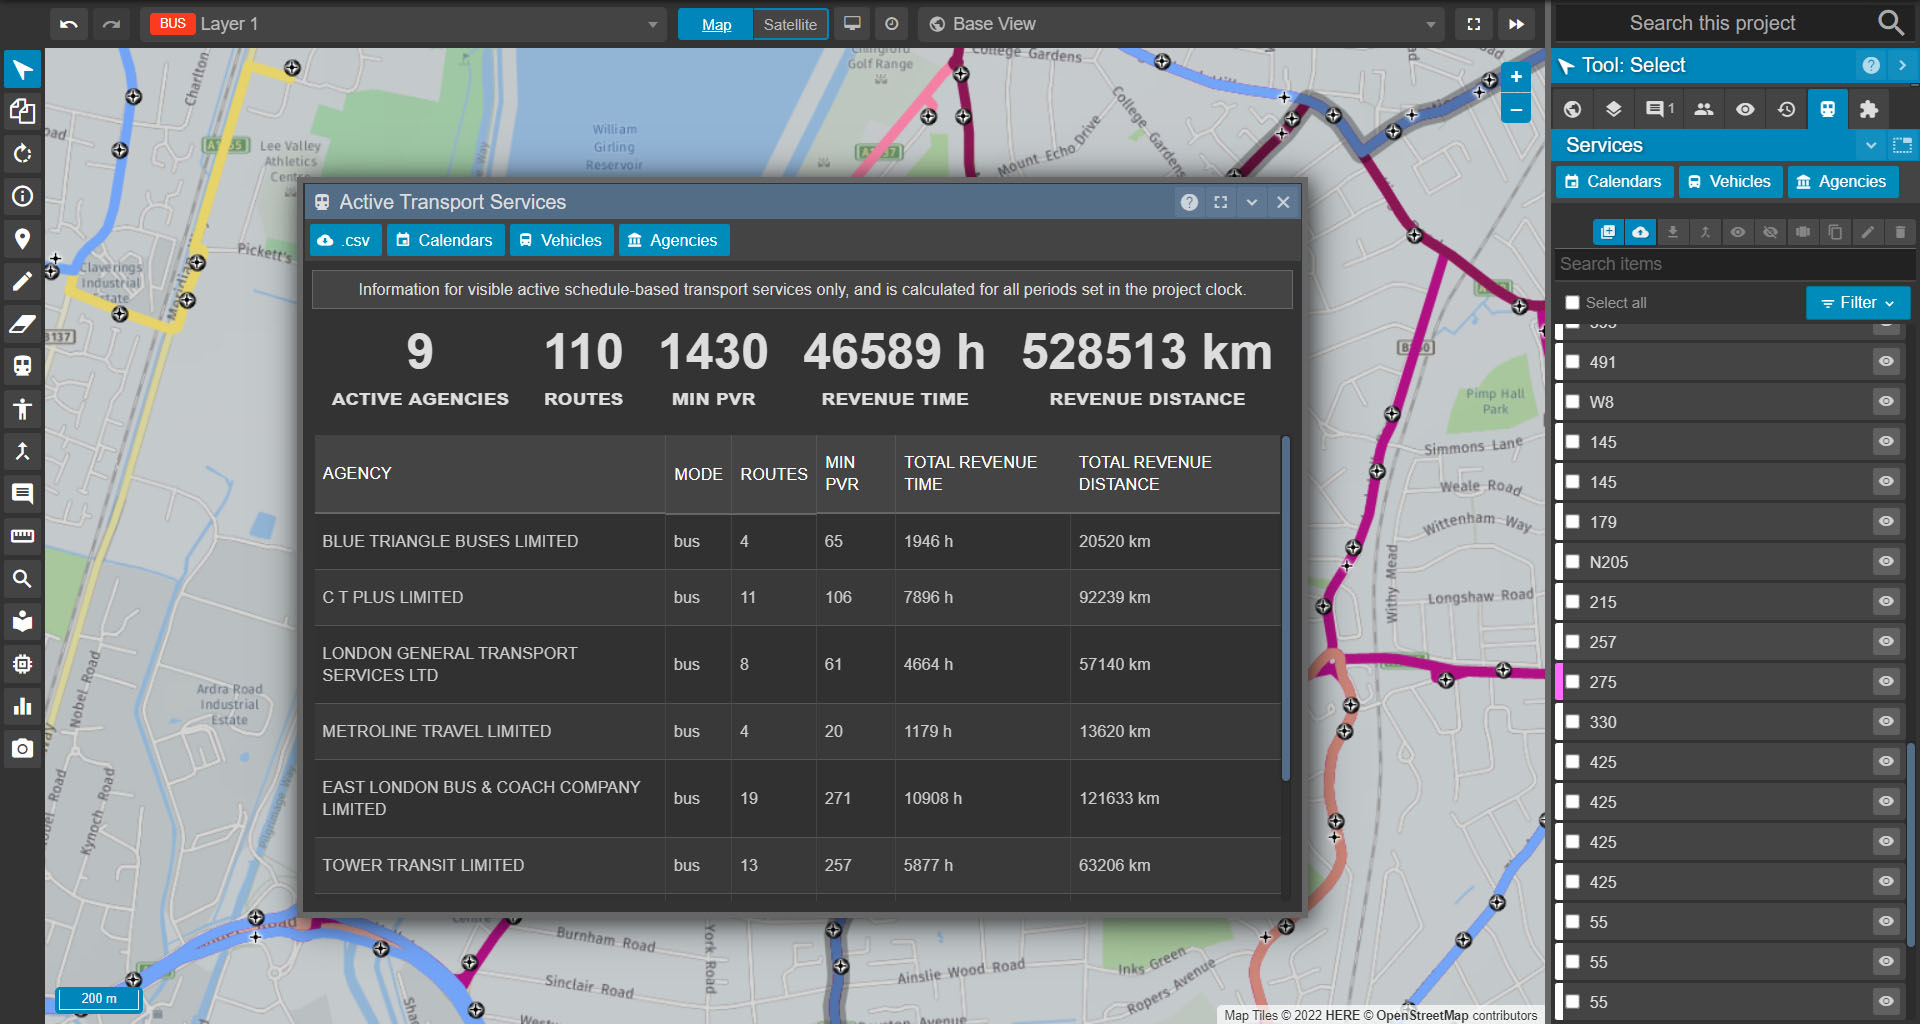Viewport: 1920px width, 1024px height.
Task: Collapse the Active Transport Services dialog
Action: (1251, 202)
